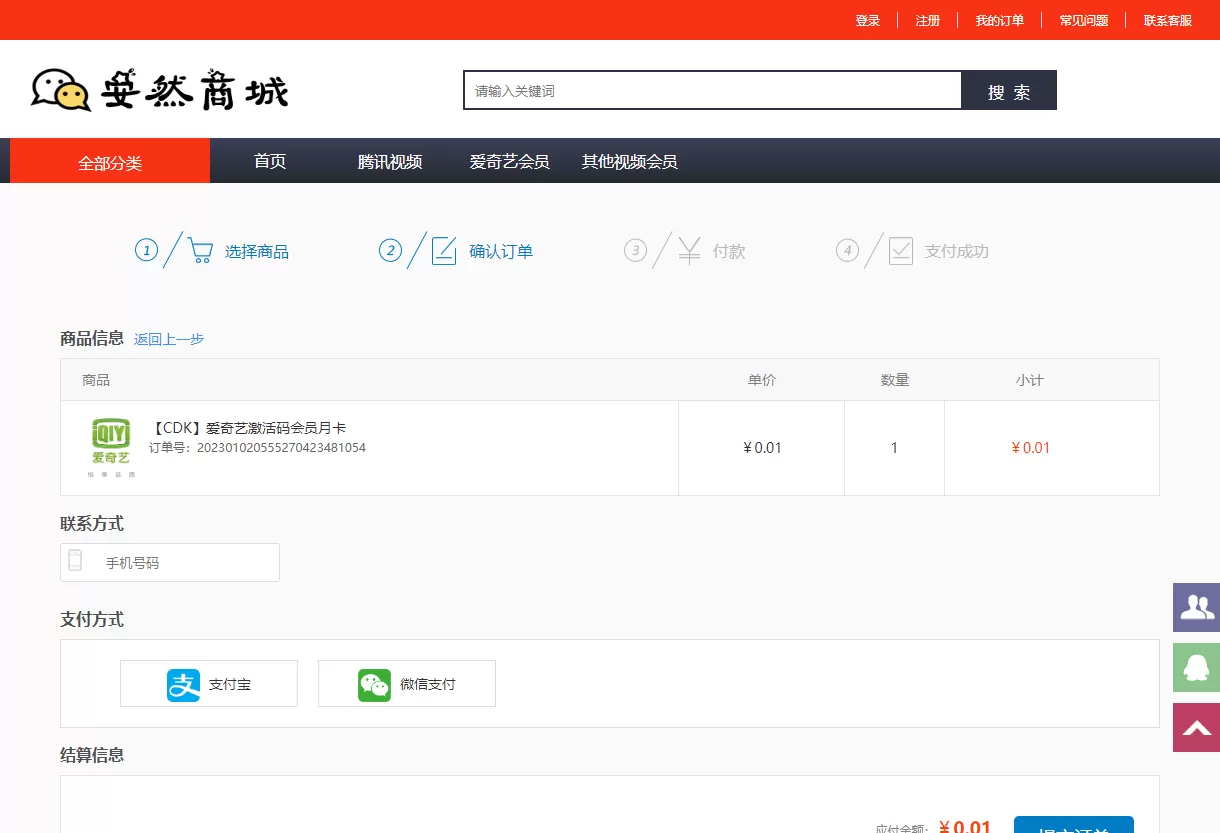1220x833 pixels.
Task: Click the 小计 column header
Action: tap(1030, 380)
